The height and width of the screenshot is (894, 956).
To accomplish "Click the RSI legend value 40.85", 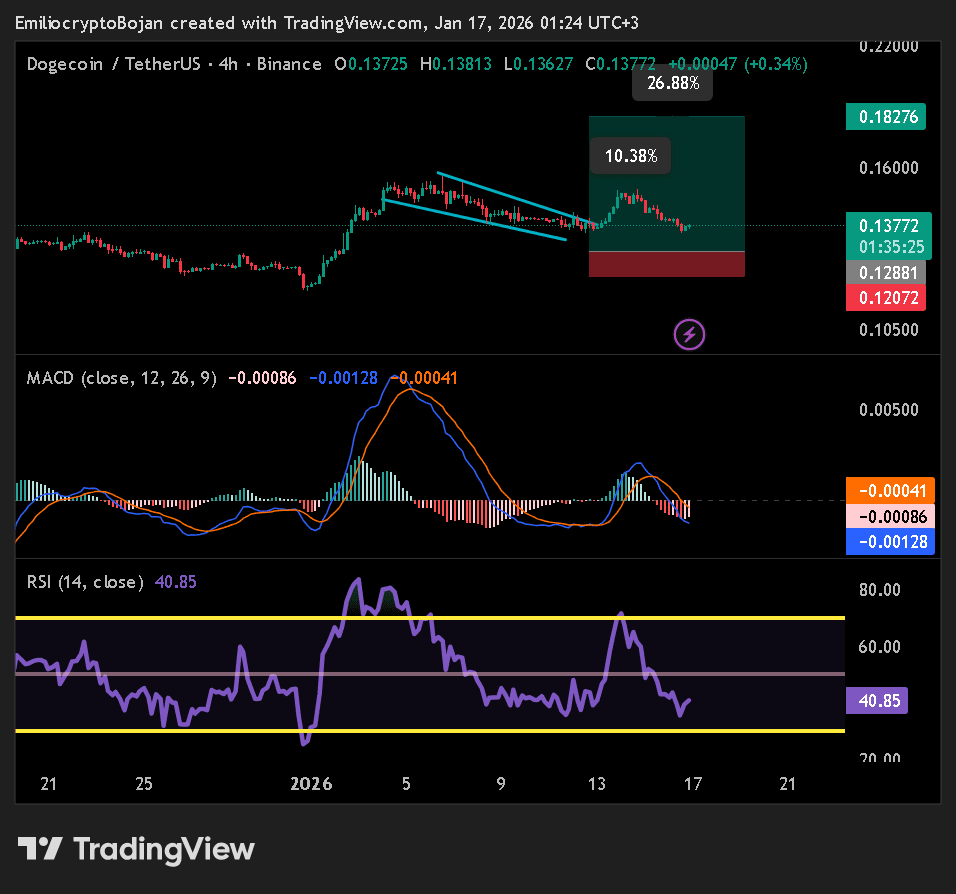I will (x=176, y=582).
